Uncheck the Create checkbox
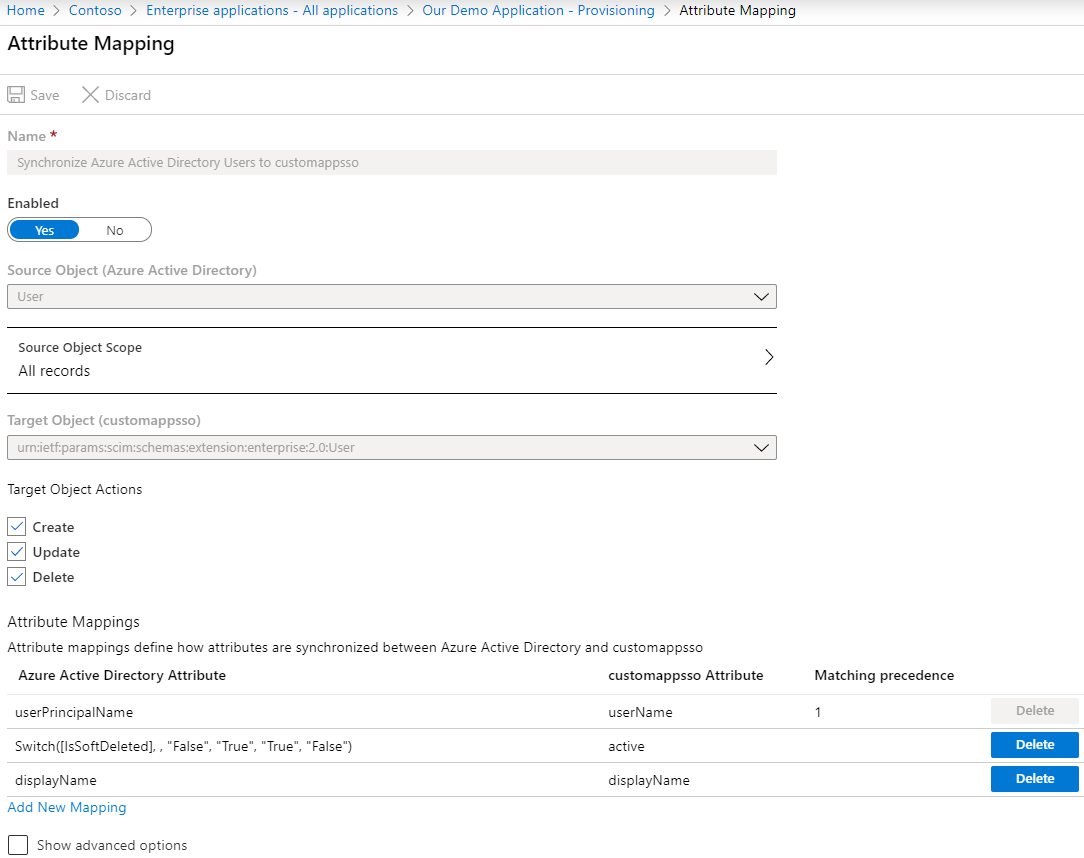Image resolution: width=1084 pixels, height=858 pixels. coord(16,527)
